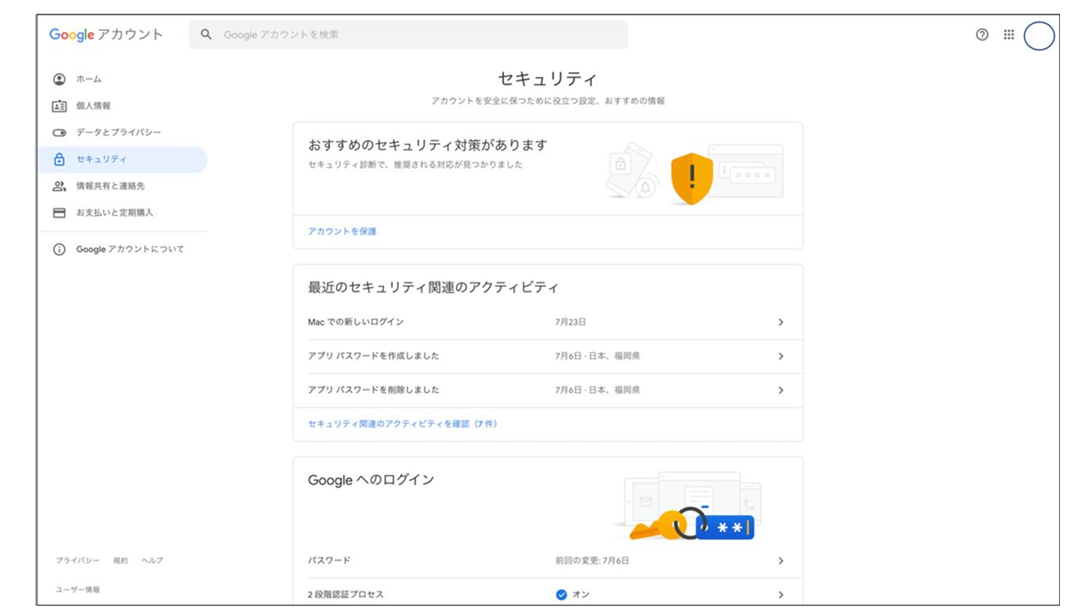This screenshot has width=1069, height=613.
Task: Click the search magnifier icon
Action: pos(206,34)
